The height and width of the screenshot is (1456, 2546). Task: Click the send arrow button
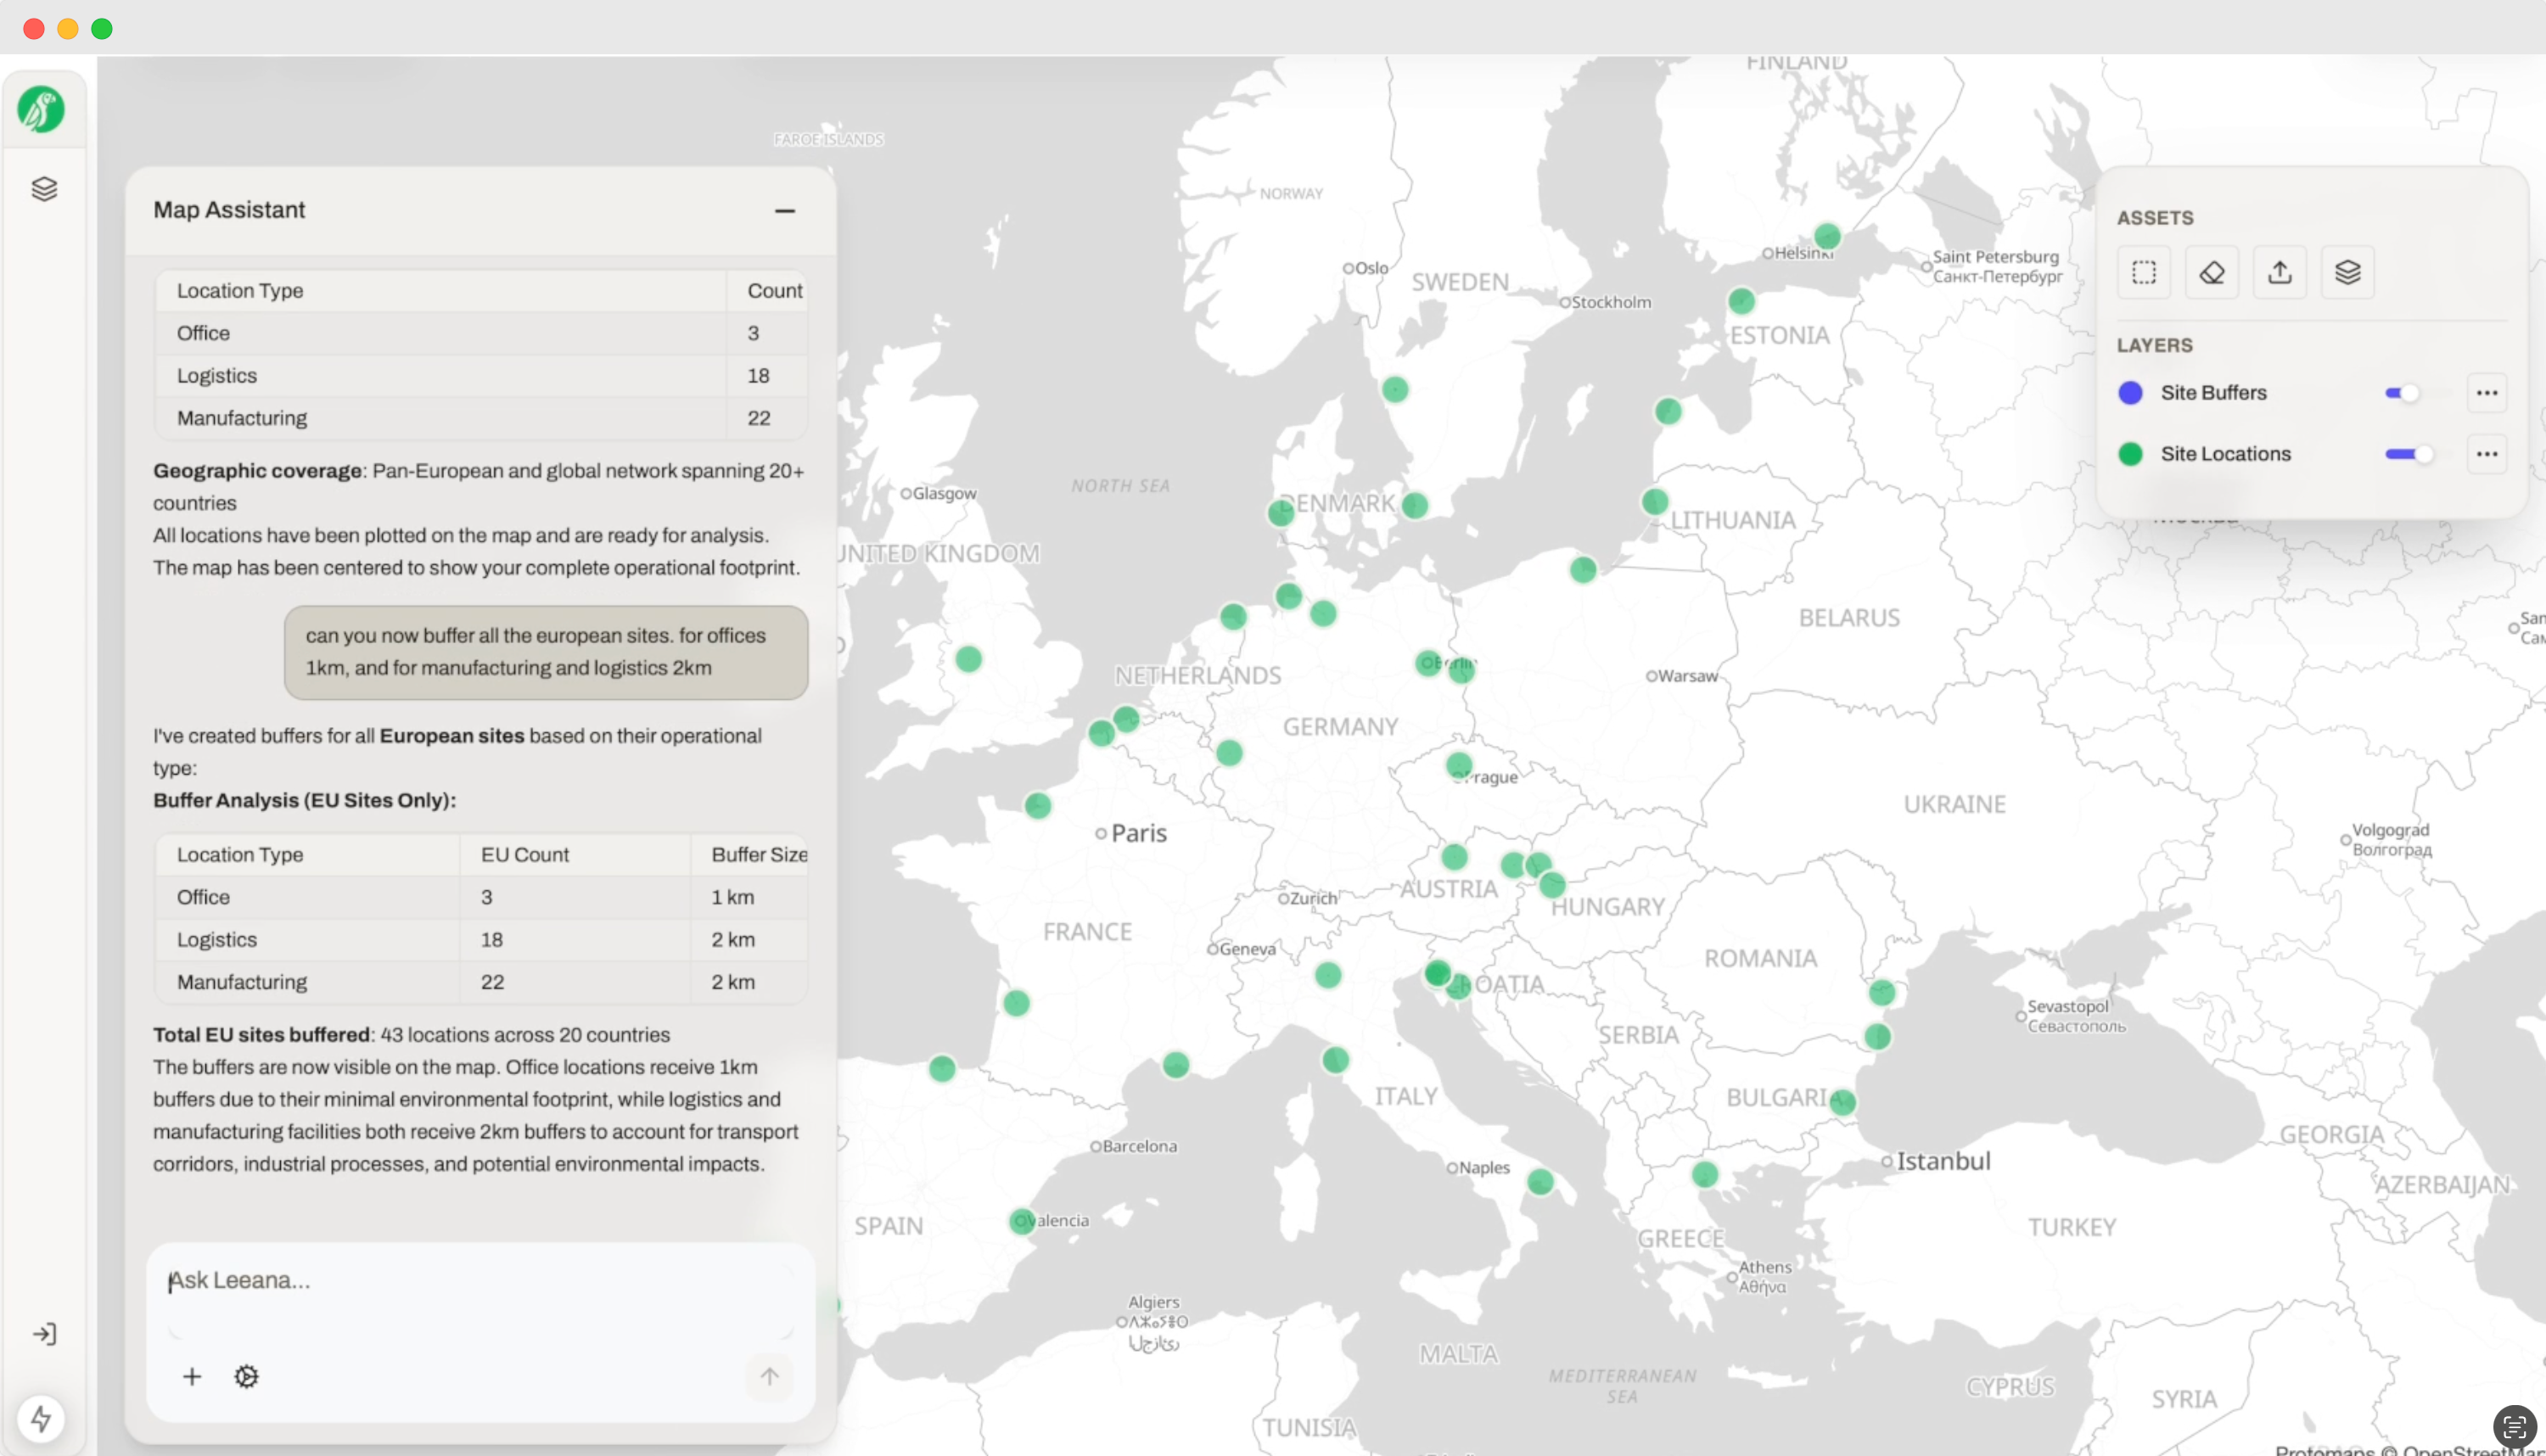click(x=769, y=1377)
